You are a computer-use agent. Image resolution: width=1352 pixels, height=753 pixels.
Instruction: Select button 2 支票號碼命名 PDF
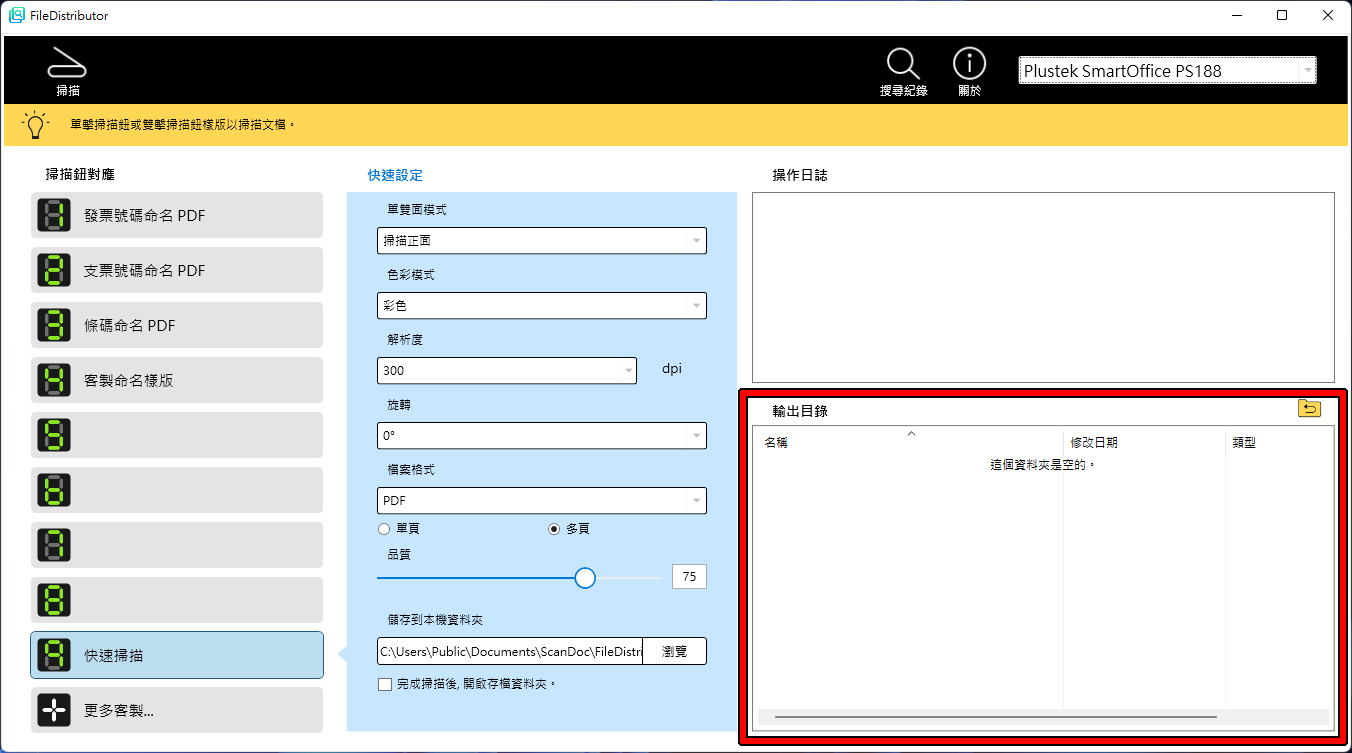click(177, 270)
